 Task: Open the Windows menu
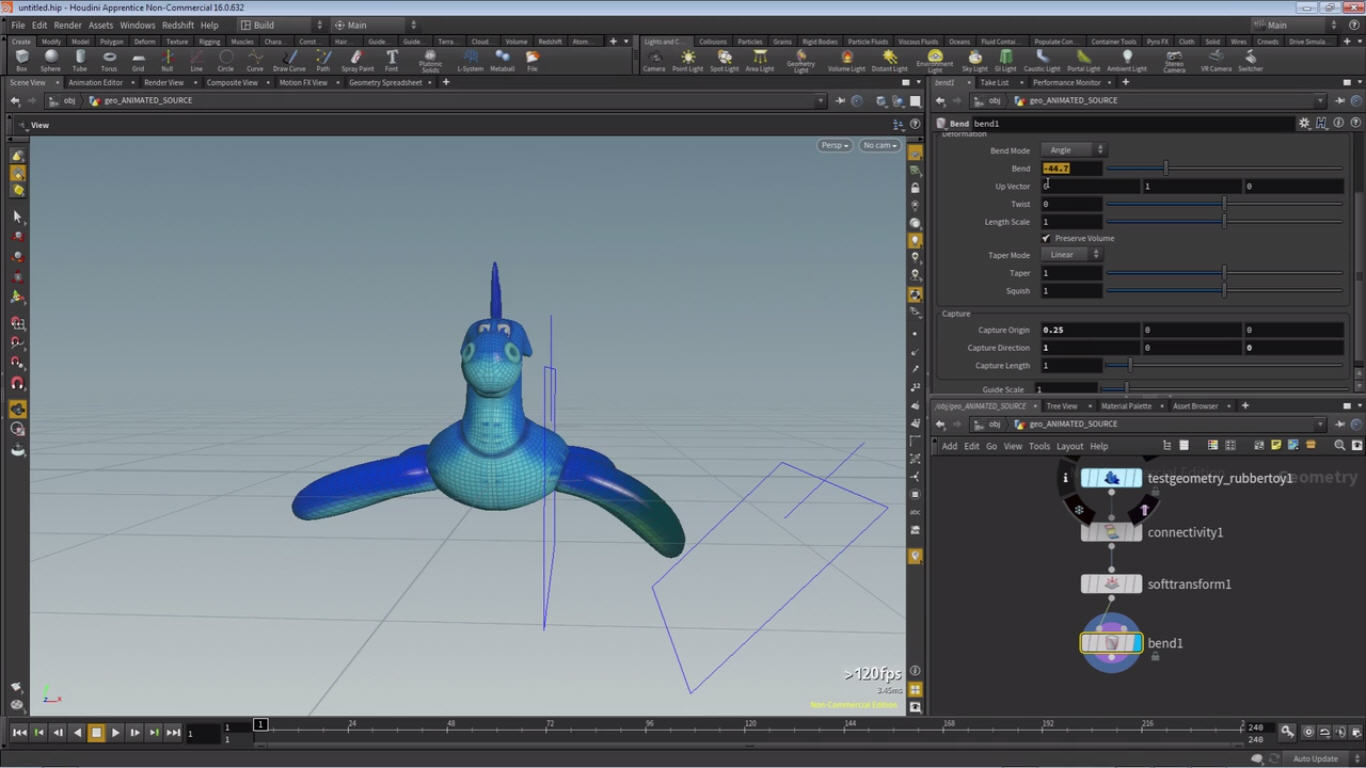138,25
